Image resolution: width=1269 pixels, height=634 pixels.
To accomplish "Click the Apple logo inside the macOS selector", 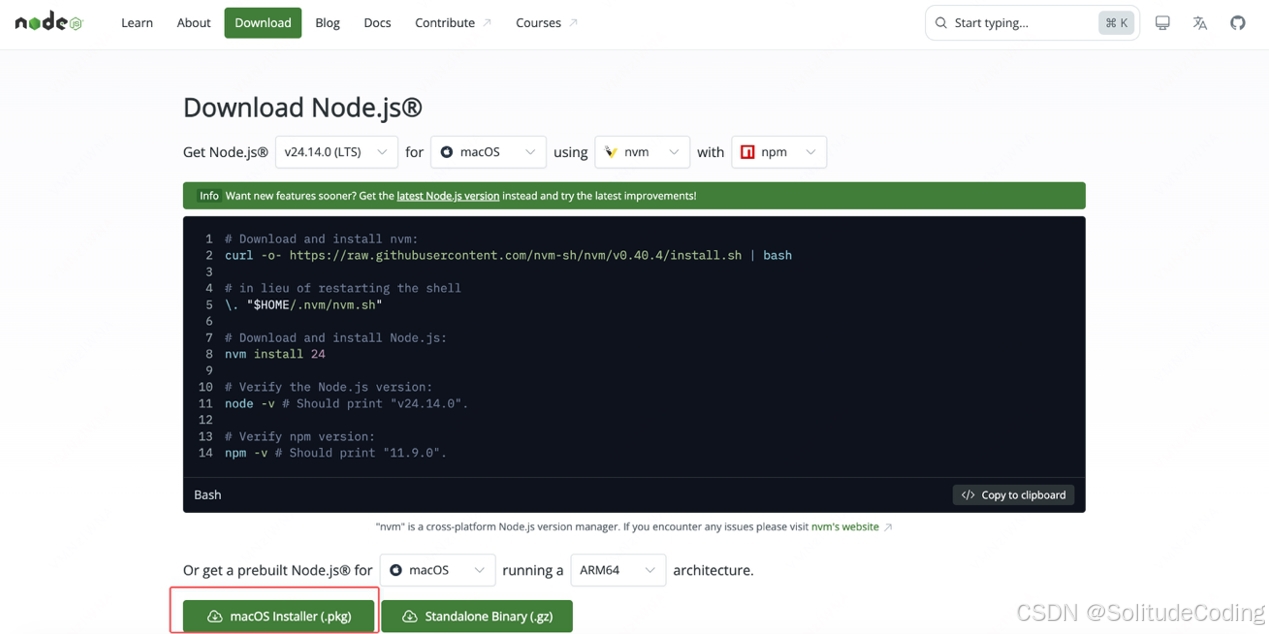I will point(447,152).
